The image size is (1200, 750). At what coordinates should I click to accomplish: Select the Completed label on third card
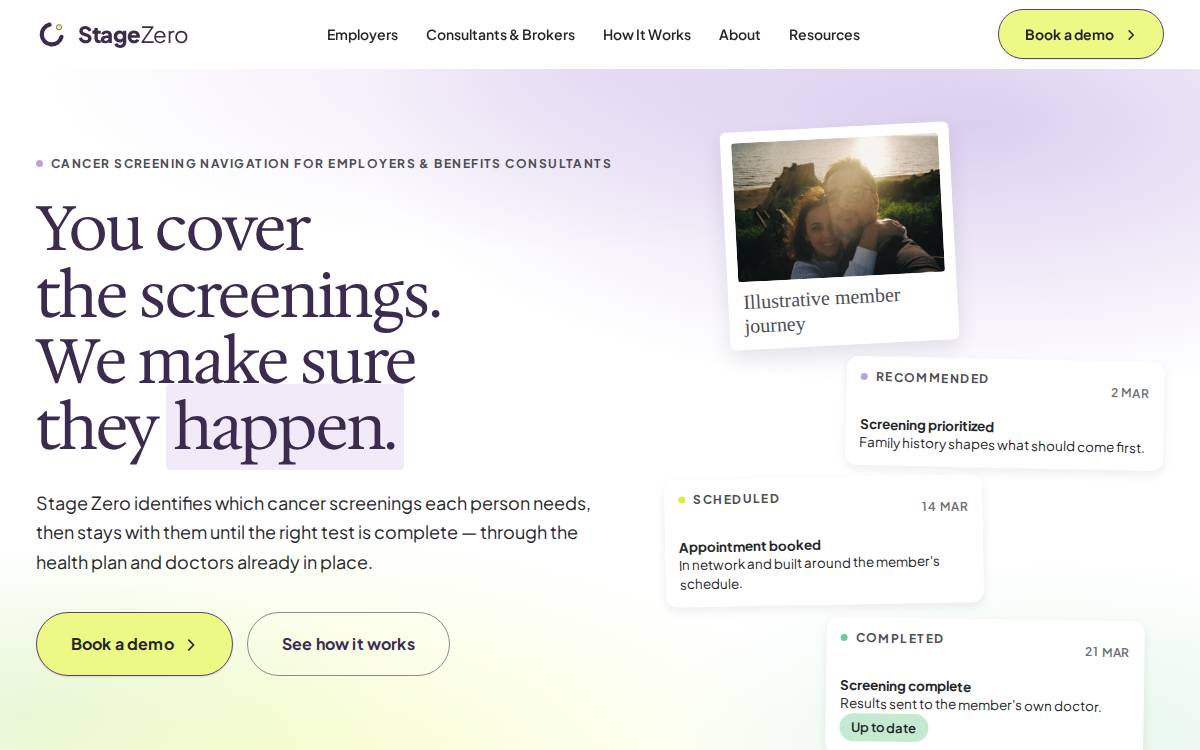click(x=900, y=638)
